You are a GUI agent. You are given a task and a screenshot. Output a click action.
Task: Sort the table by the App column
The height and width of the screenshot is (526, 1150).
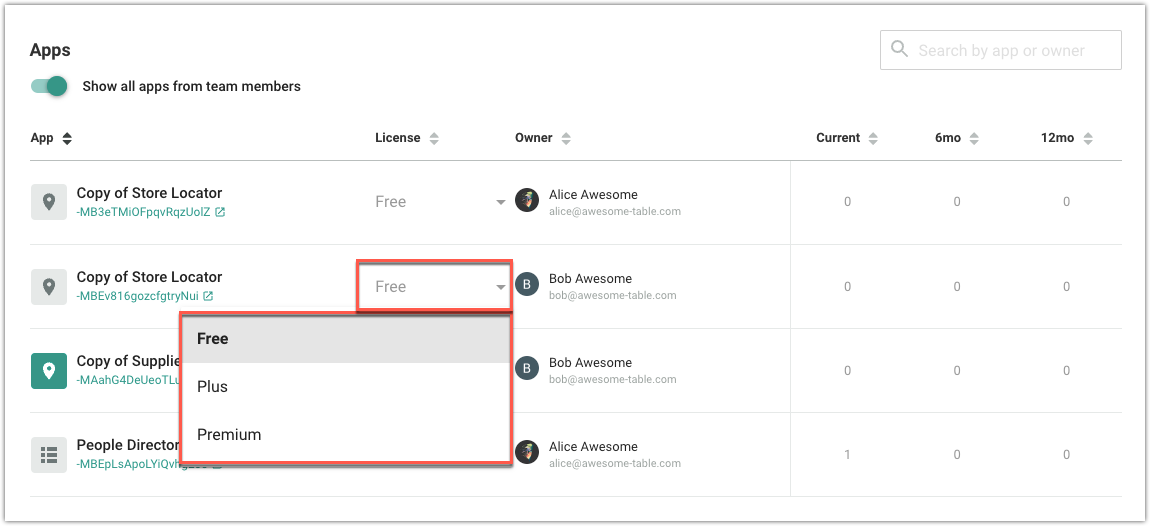tap(67, 138)
